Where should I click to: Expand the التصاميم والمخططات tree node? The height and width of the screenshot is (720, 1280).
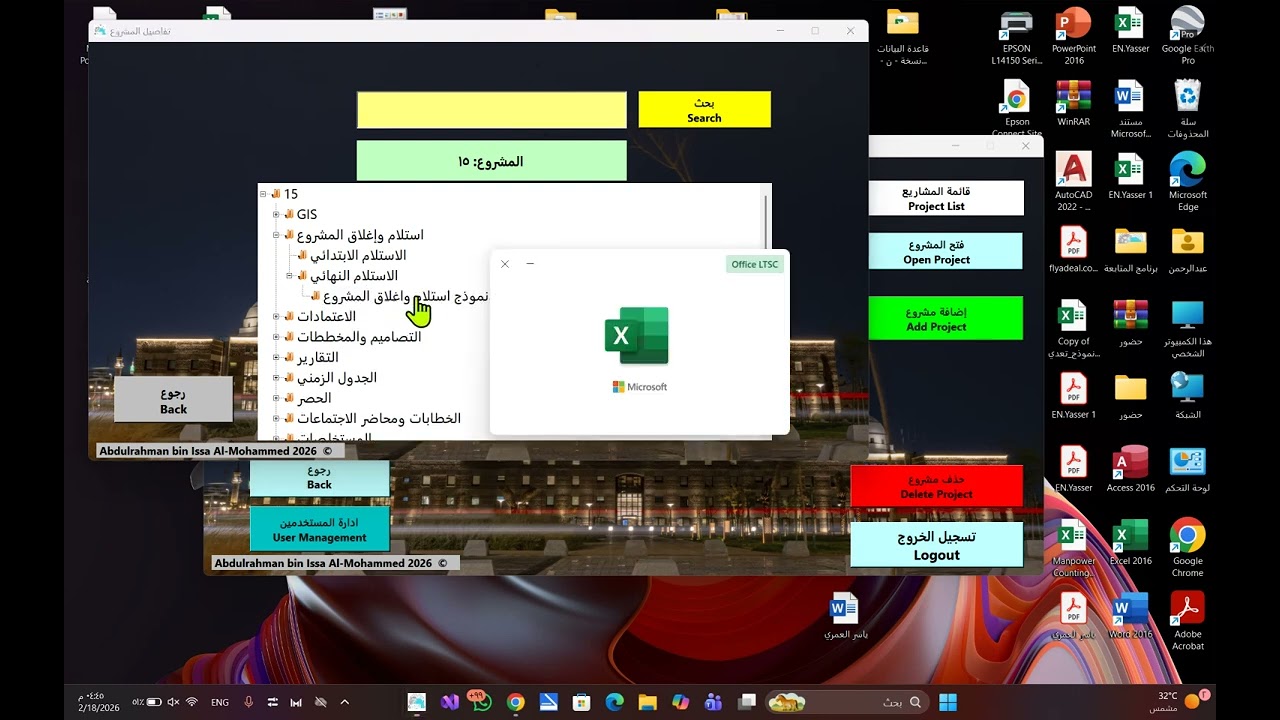pyautogui.click(x=276, y=337)
